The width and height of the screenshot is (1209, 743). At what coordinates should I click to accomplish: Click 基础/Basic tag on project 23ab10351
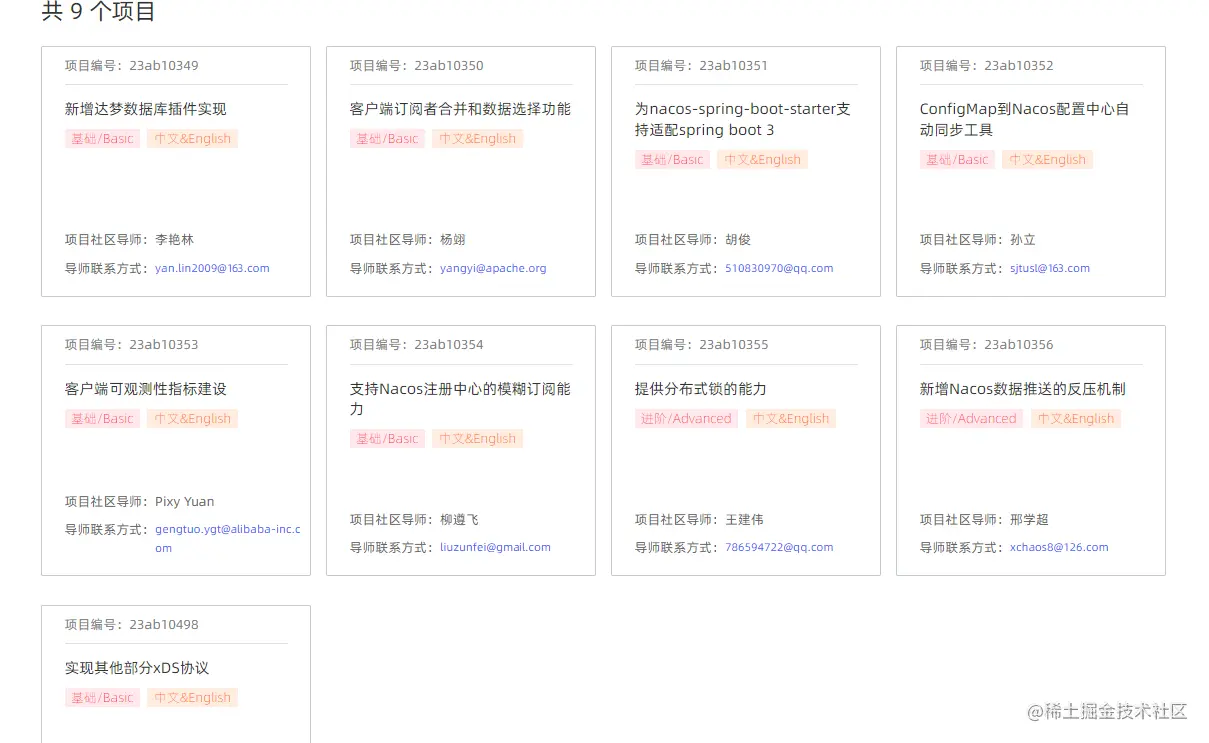[x=672, y=159]
